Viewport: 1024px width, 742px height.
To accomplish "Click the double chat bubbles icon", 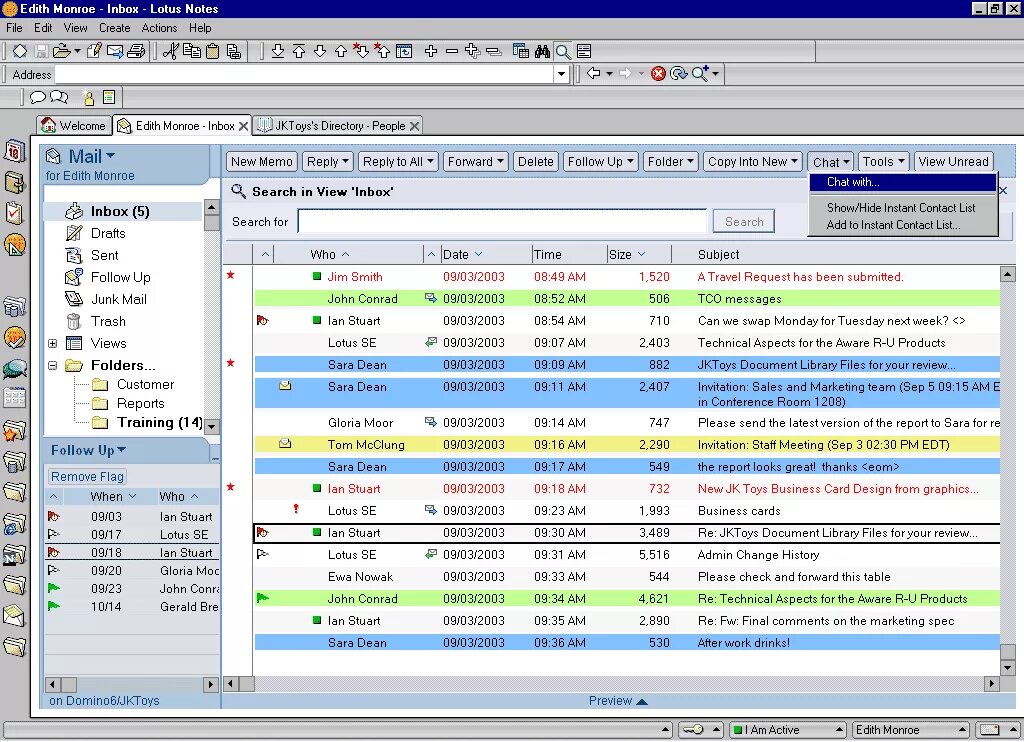I will pyautogui.click(x=59, y=97).
